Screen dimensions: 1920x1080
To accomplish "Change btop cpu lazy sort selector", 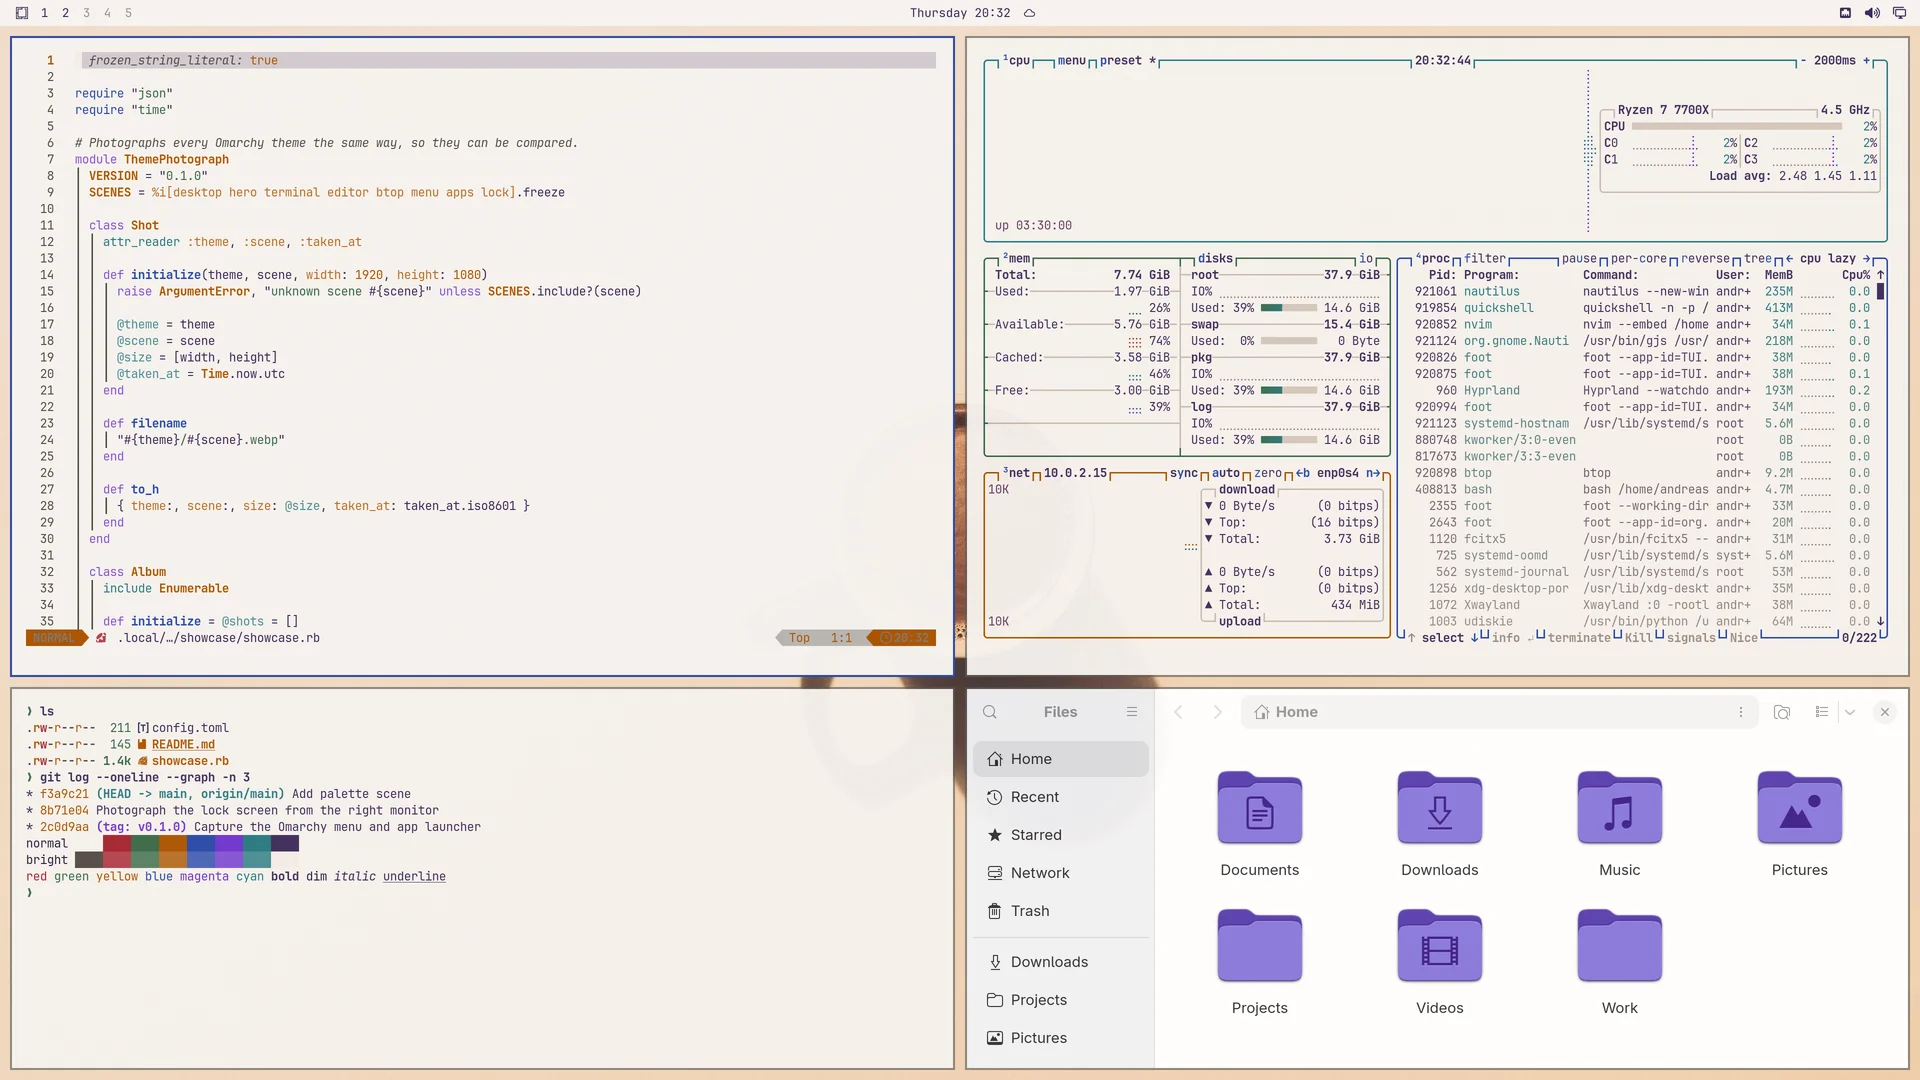I will pos(1827,259).
